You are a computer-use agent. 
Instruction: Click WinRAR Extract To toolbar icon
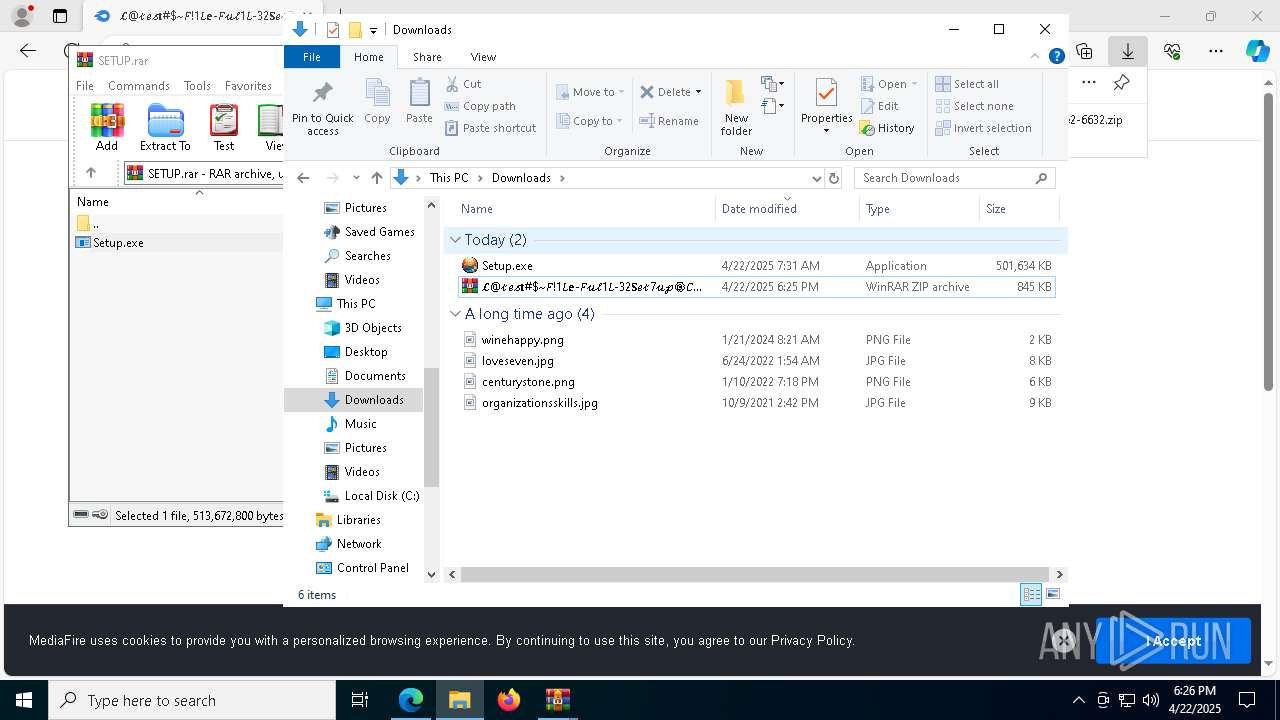(x=165, y=127)
